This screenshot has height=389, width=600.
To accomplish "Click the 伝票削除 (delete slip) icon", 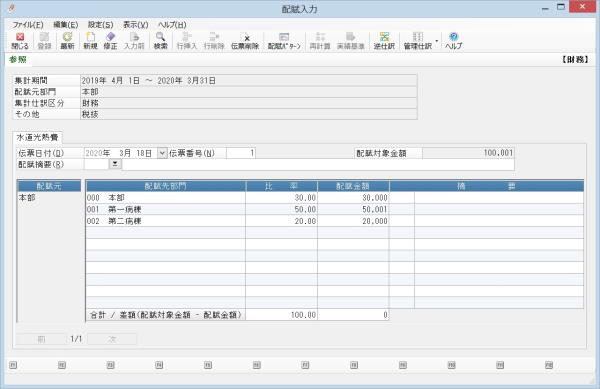I will click(x=245, y=41).
